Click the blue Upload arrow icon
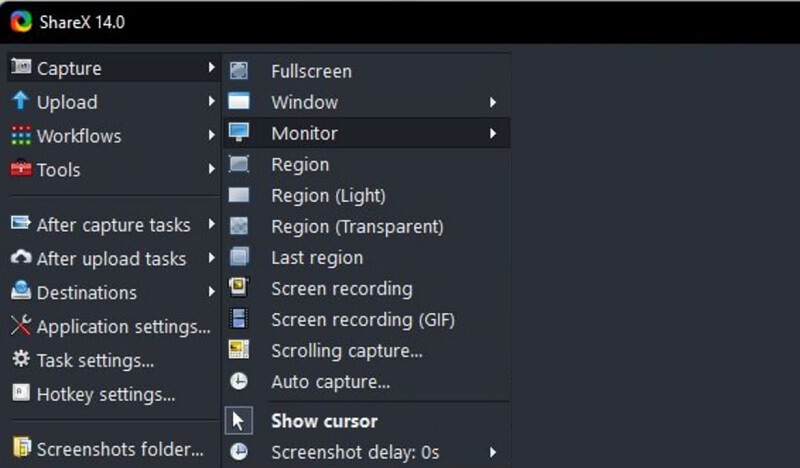Image resolution: width=800 pixels, height=468 pixels. click(x=20, y=101)
